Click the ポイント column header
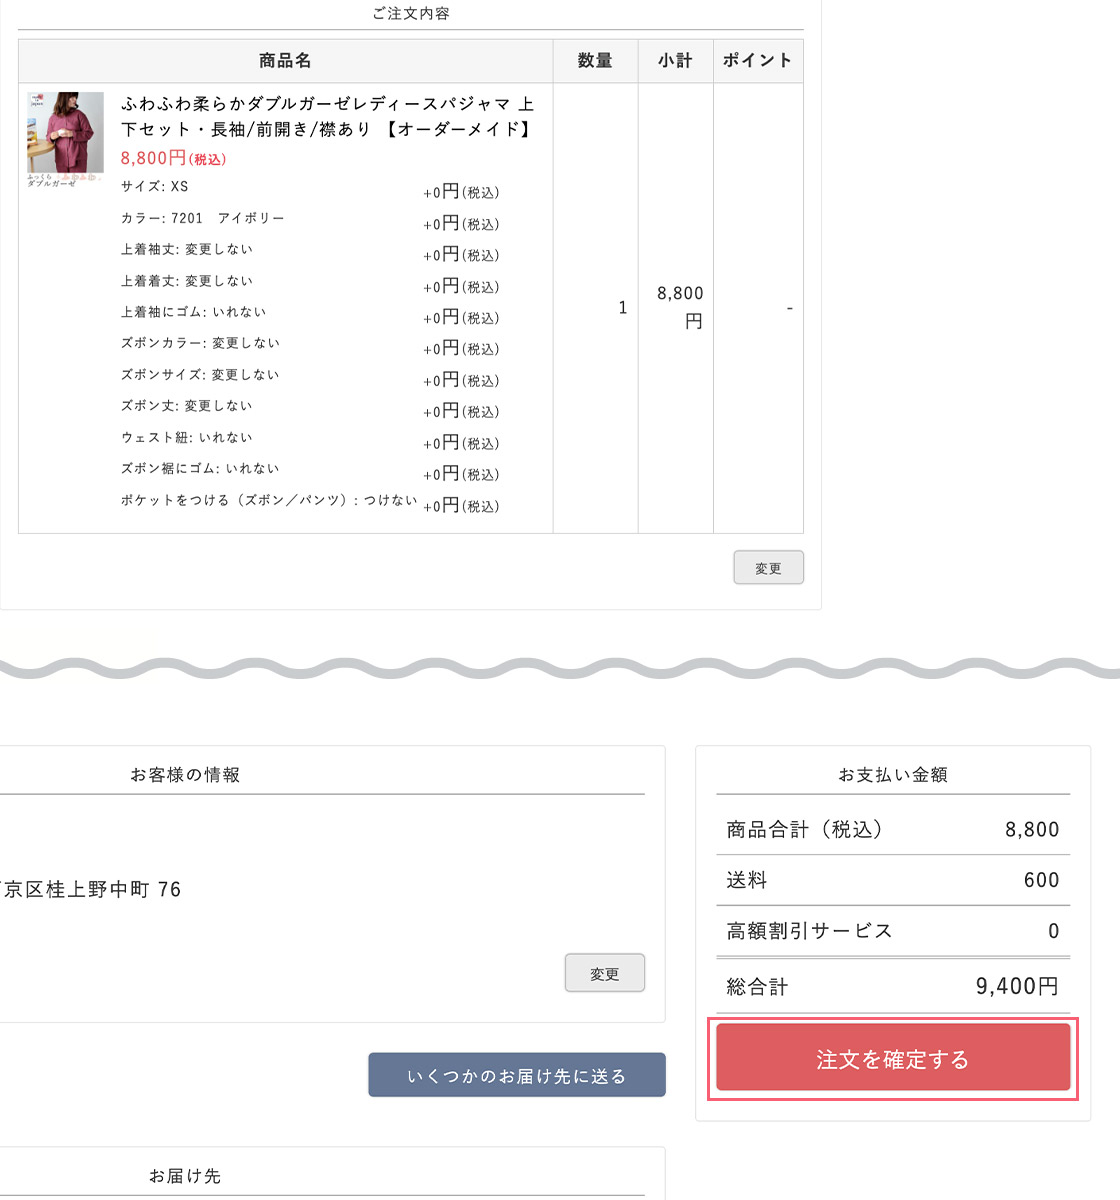This screenshot has width=1120, height=1200. coord(757,61)
